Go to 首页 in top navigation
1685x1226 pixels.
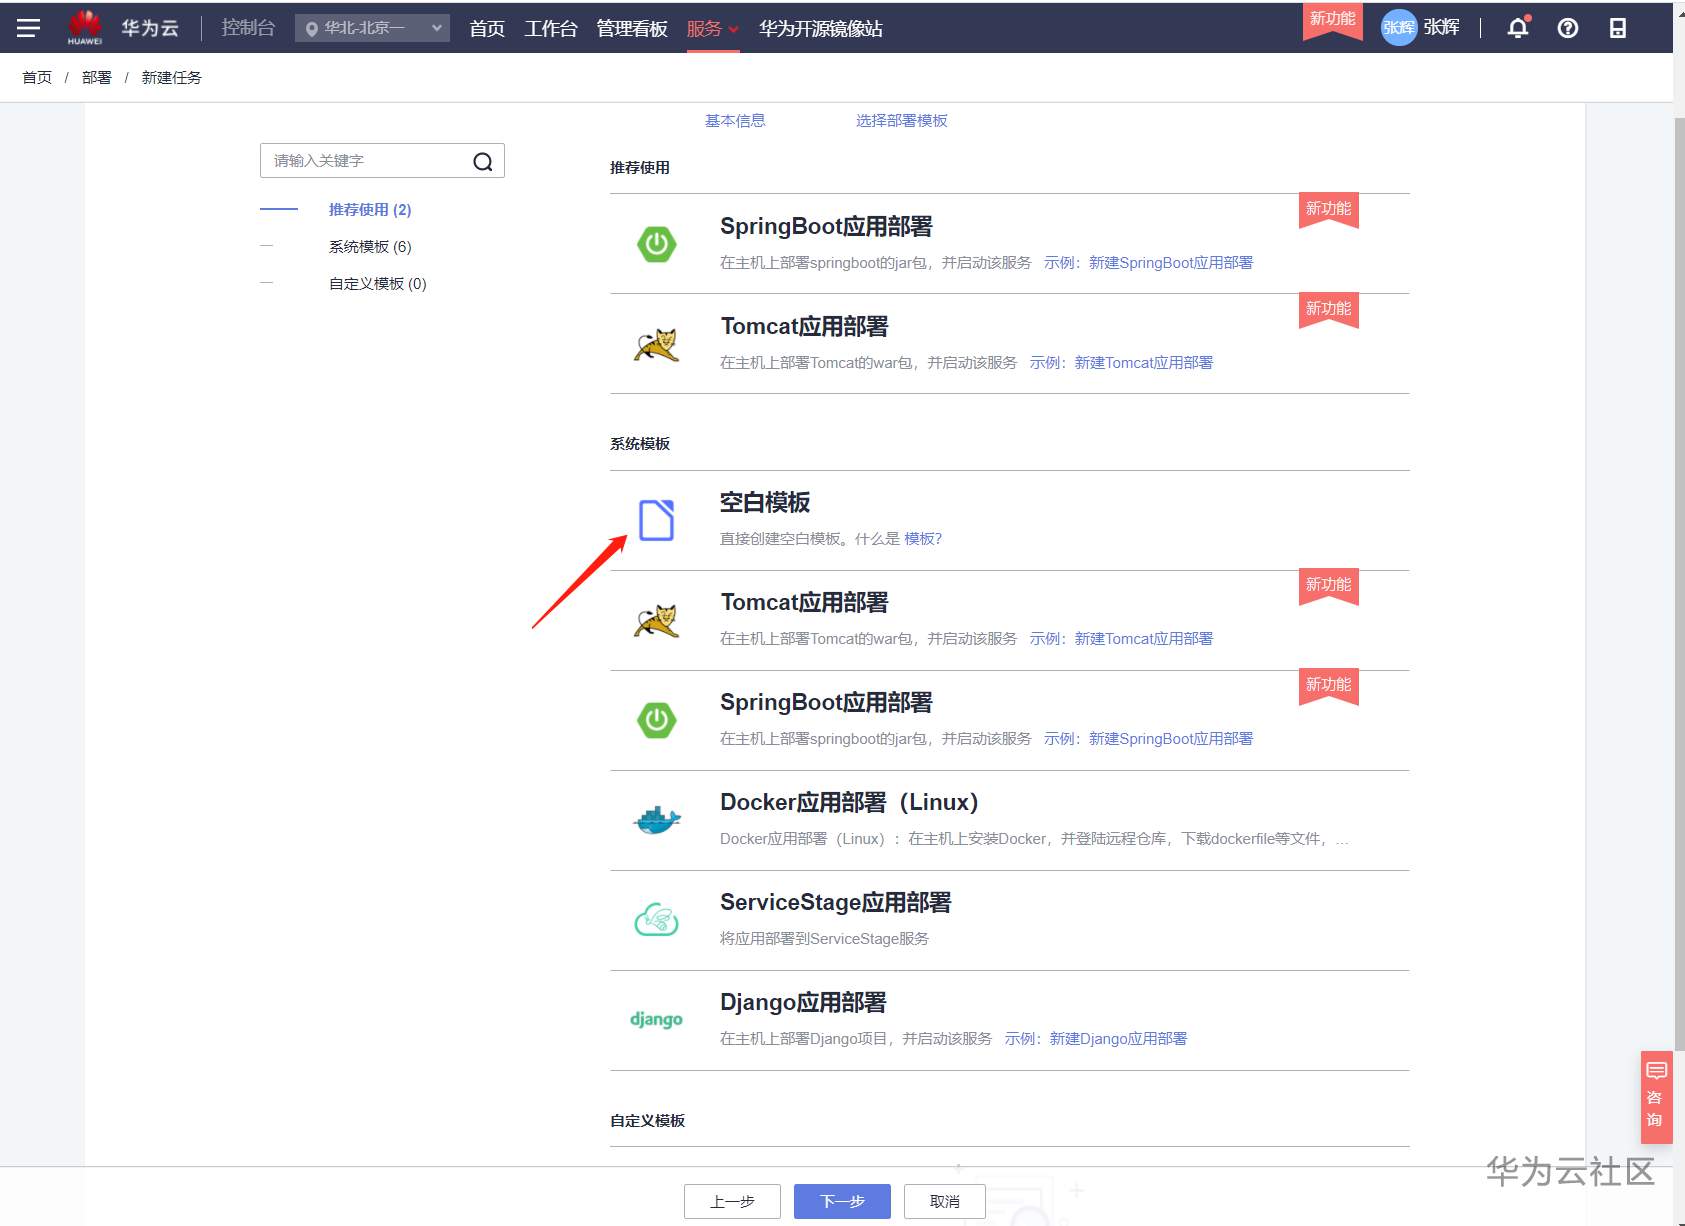pos(487,29)
